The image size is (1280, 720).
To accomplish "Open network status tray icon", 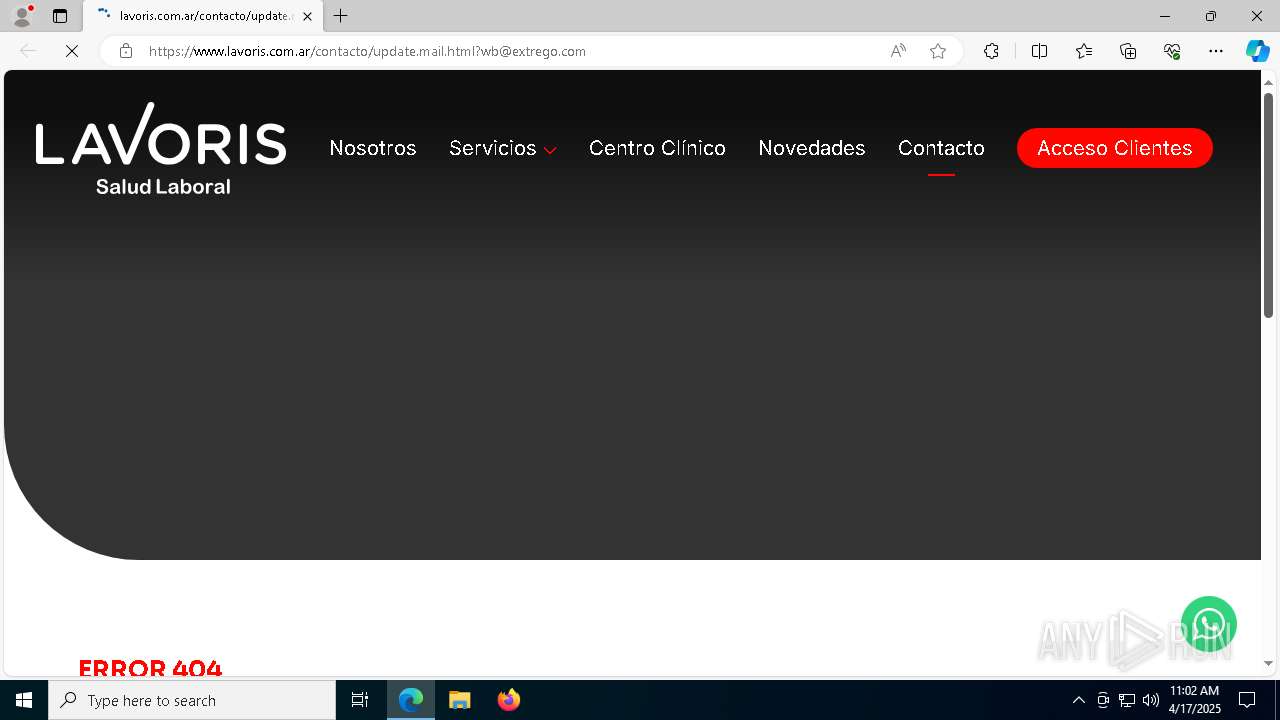I will coord(1127,700).
